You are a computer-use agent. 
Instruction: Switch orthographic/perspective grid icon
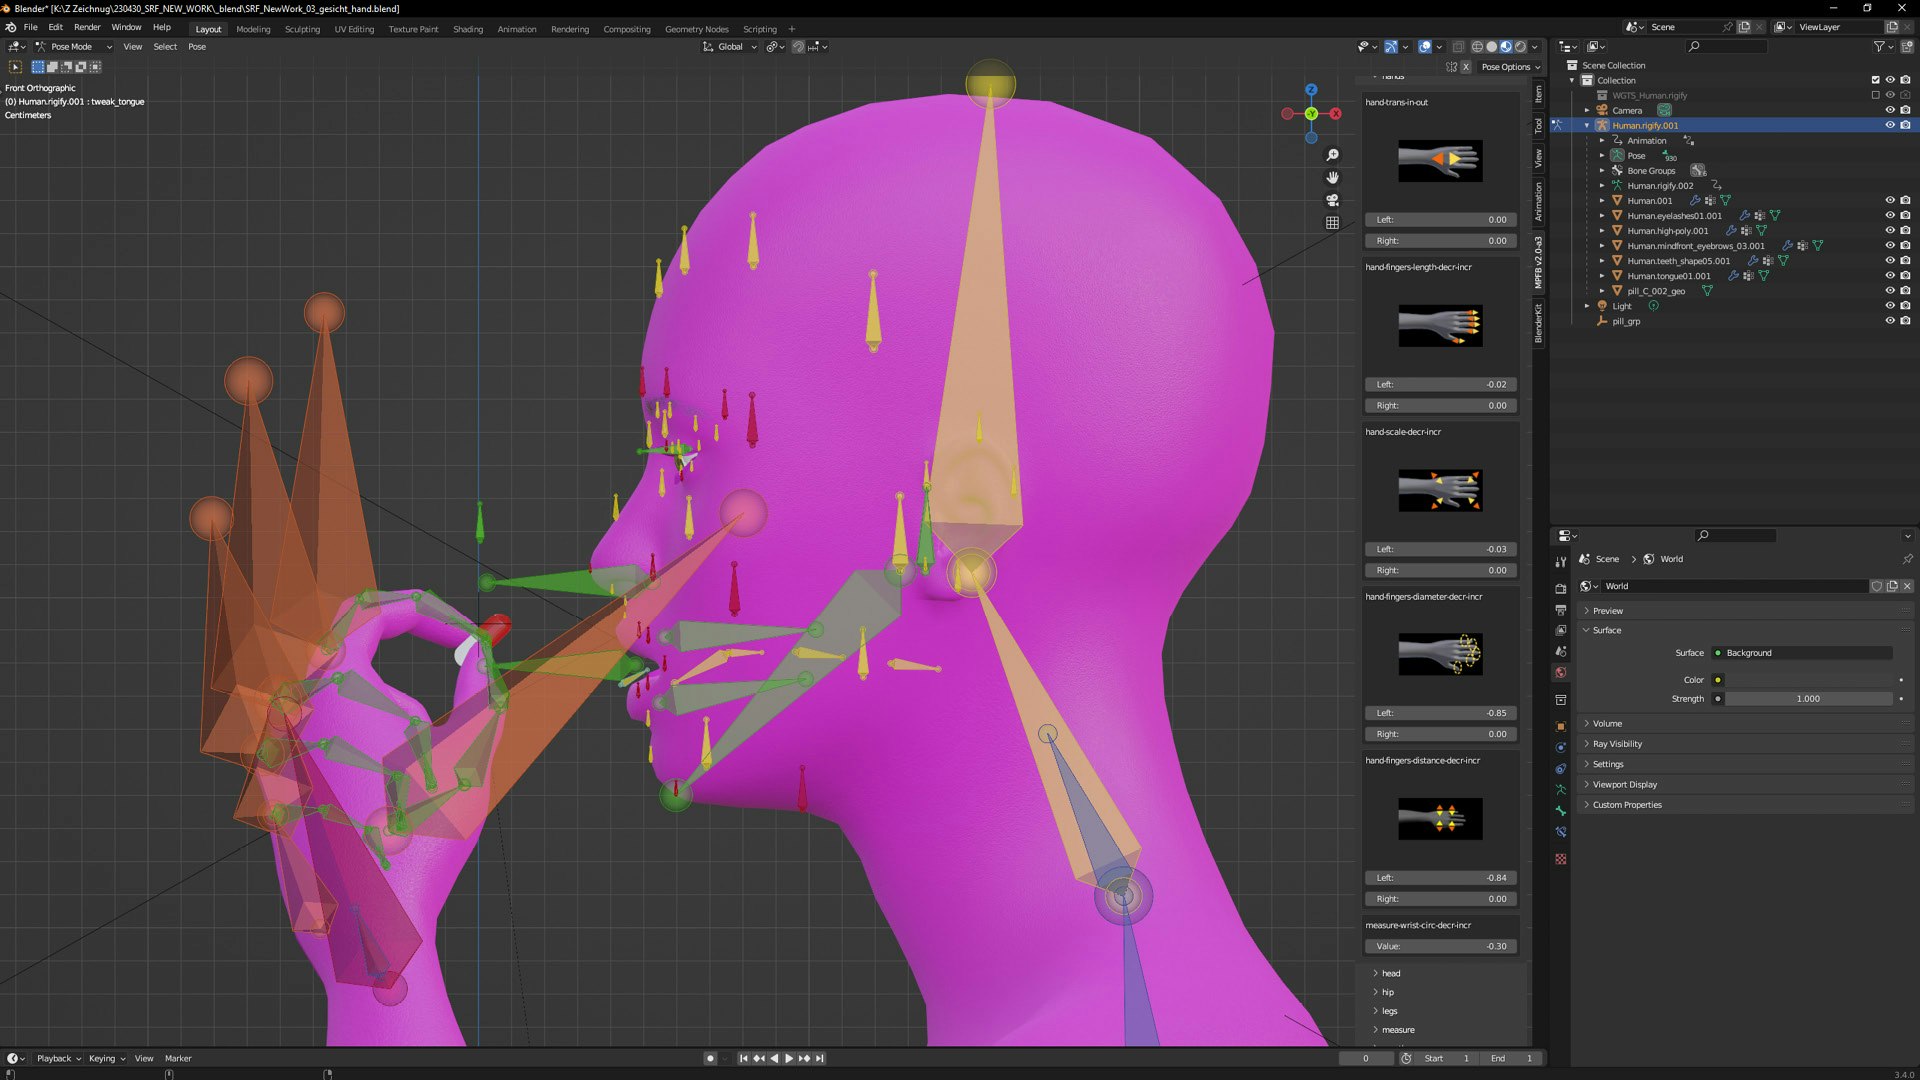point(1332,223)
